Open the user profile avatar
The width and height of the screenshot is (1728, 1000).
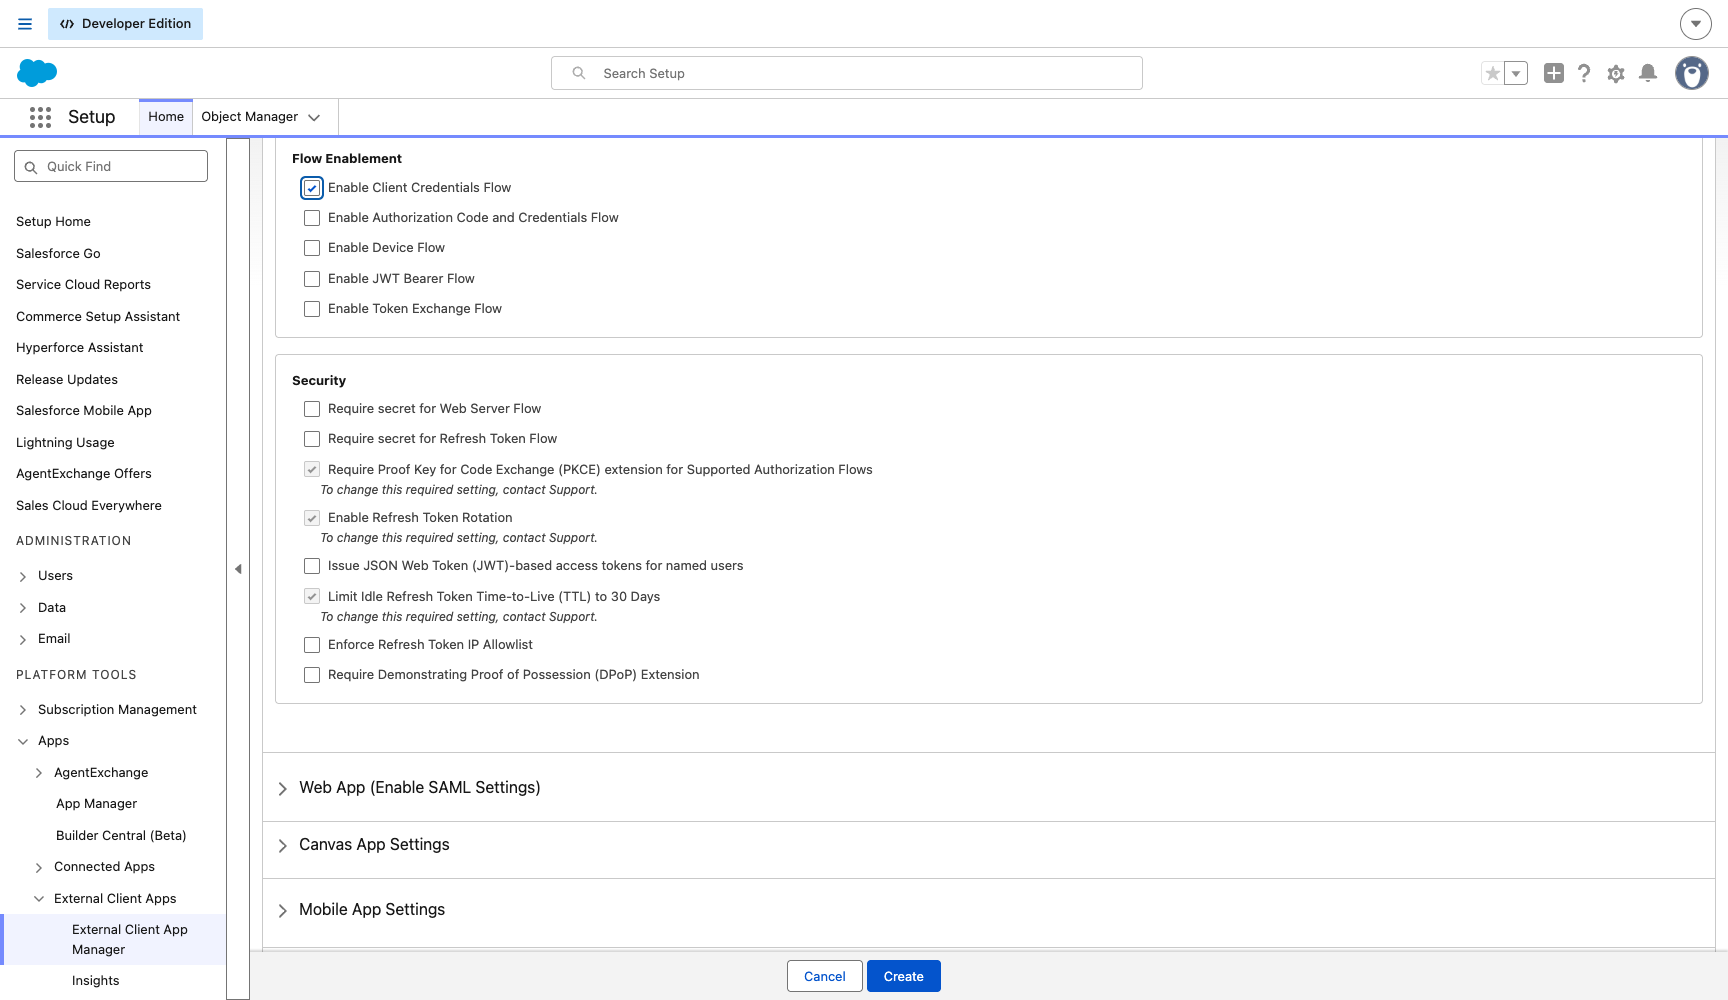click(1692, 73)
